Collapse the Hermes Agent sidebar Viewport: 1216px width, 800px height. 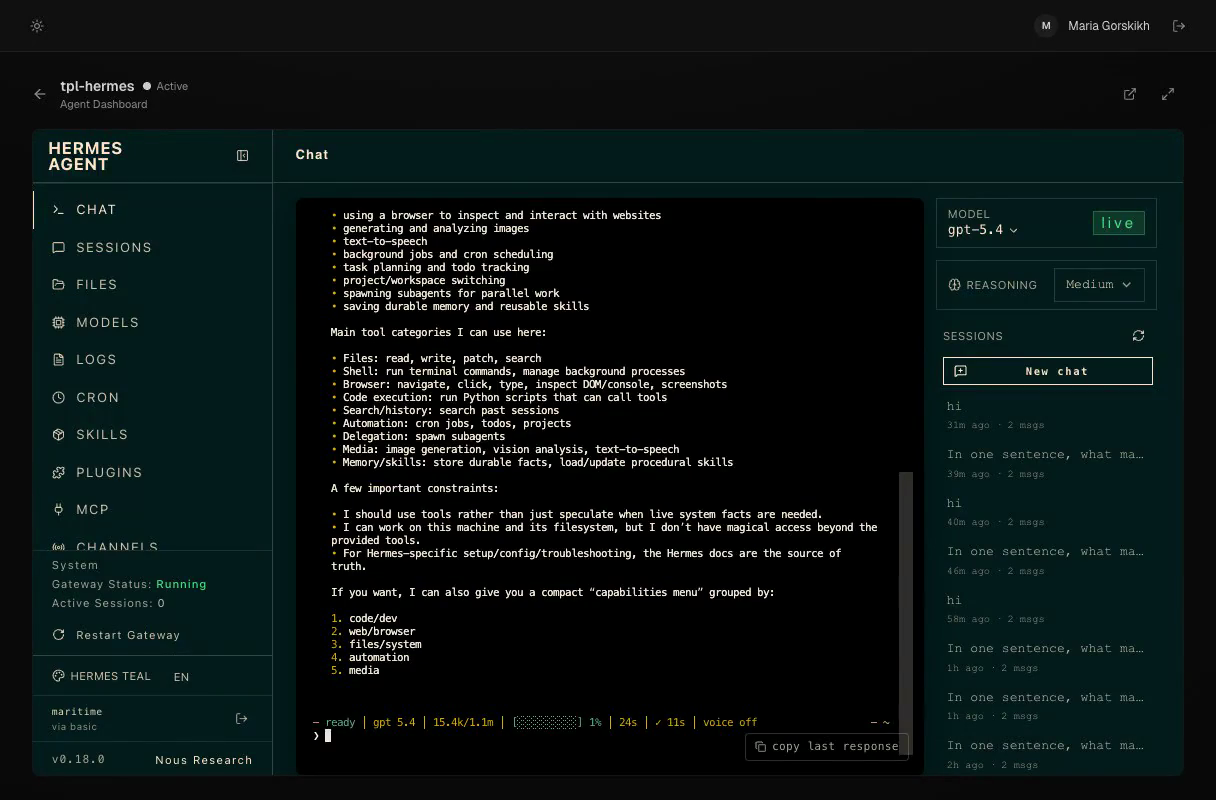(242, 155)
